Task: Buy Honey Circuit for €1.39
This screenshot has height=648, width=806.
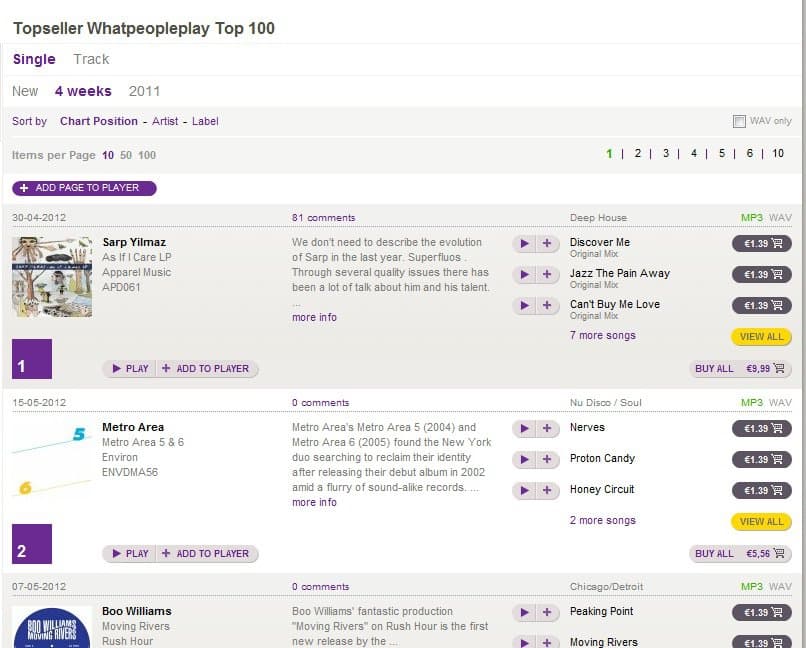Action: 762,490
